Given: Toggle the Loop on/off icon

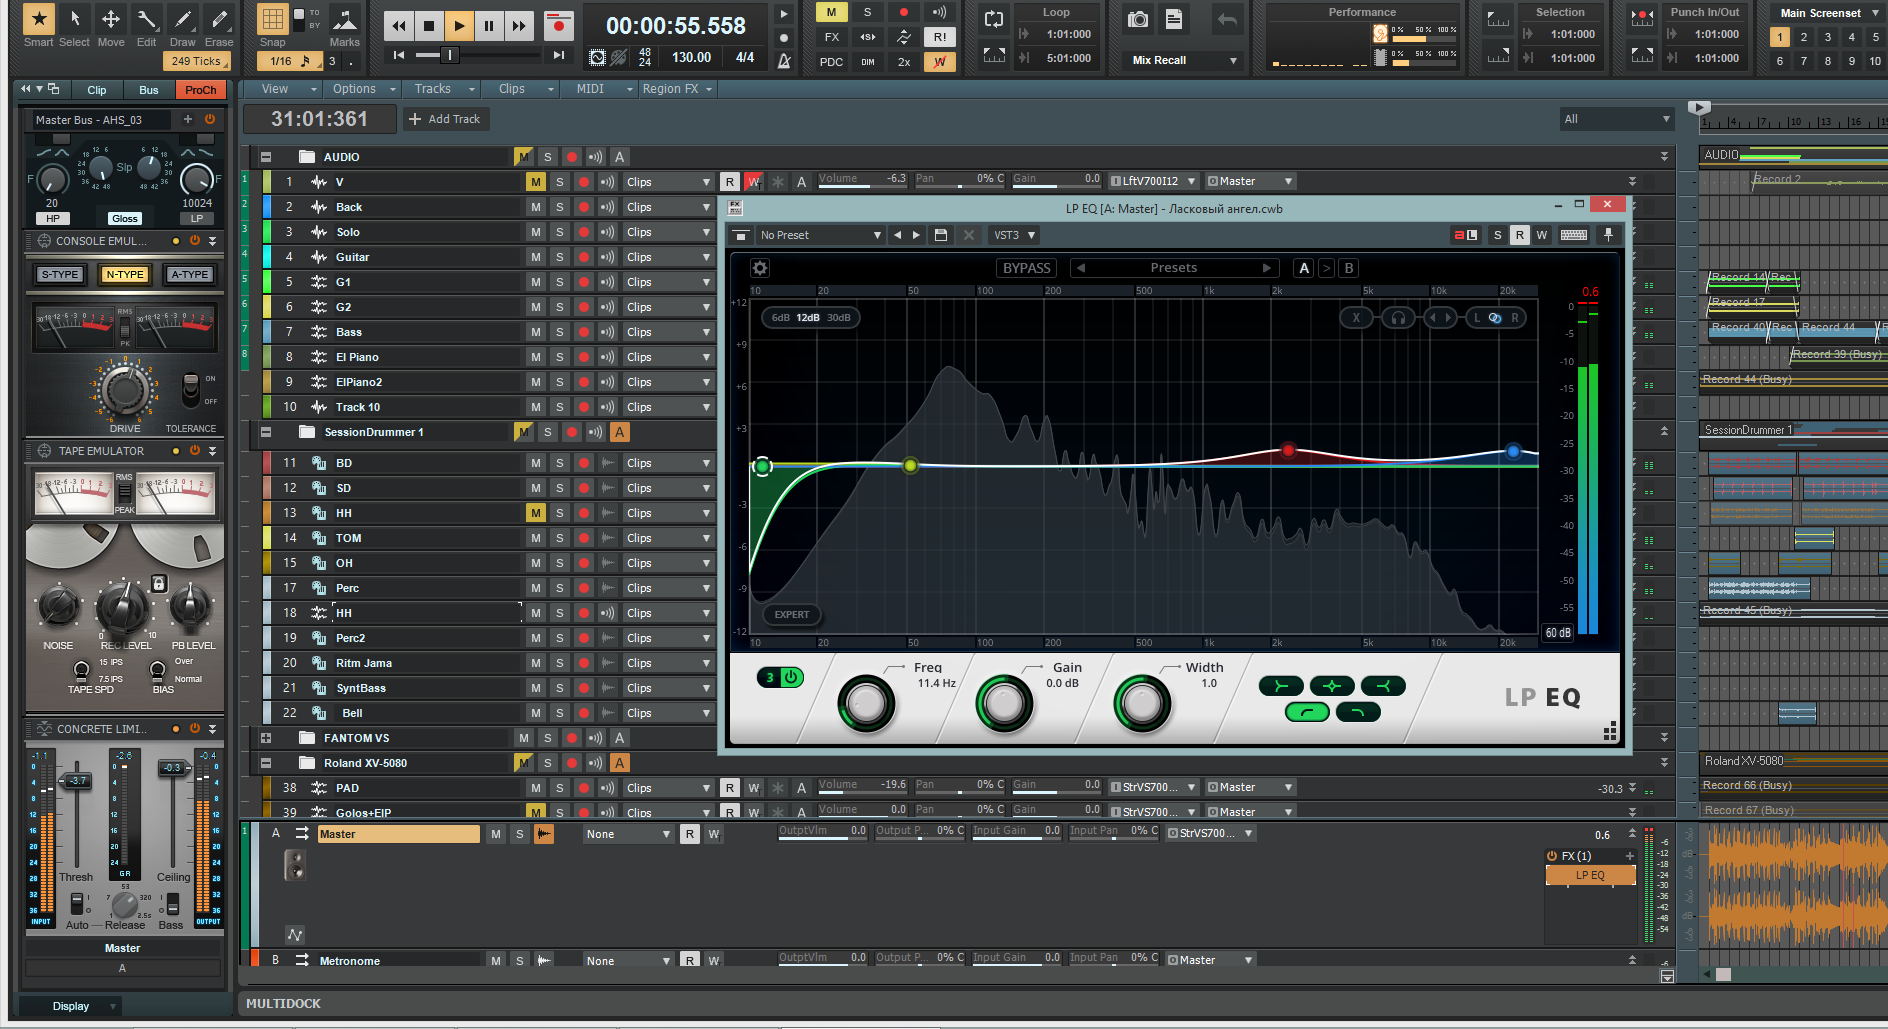Looking at the screenshot, I should tap(993, 19).
